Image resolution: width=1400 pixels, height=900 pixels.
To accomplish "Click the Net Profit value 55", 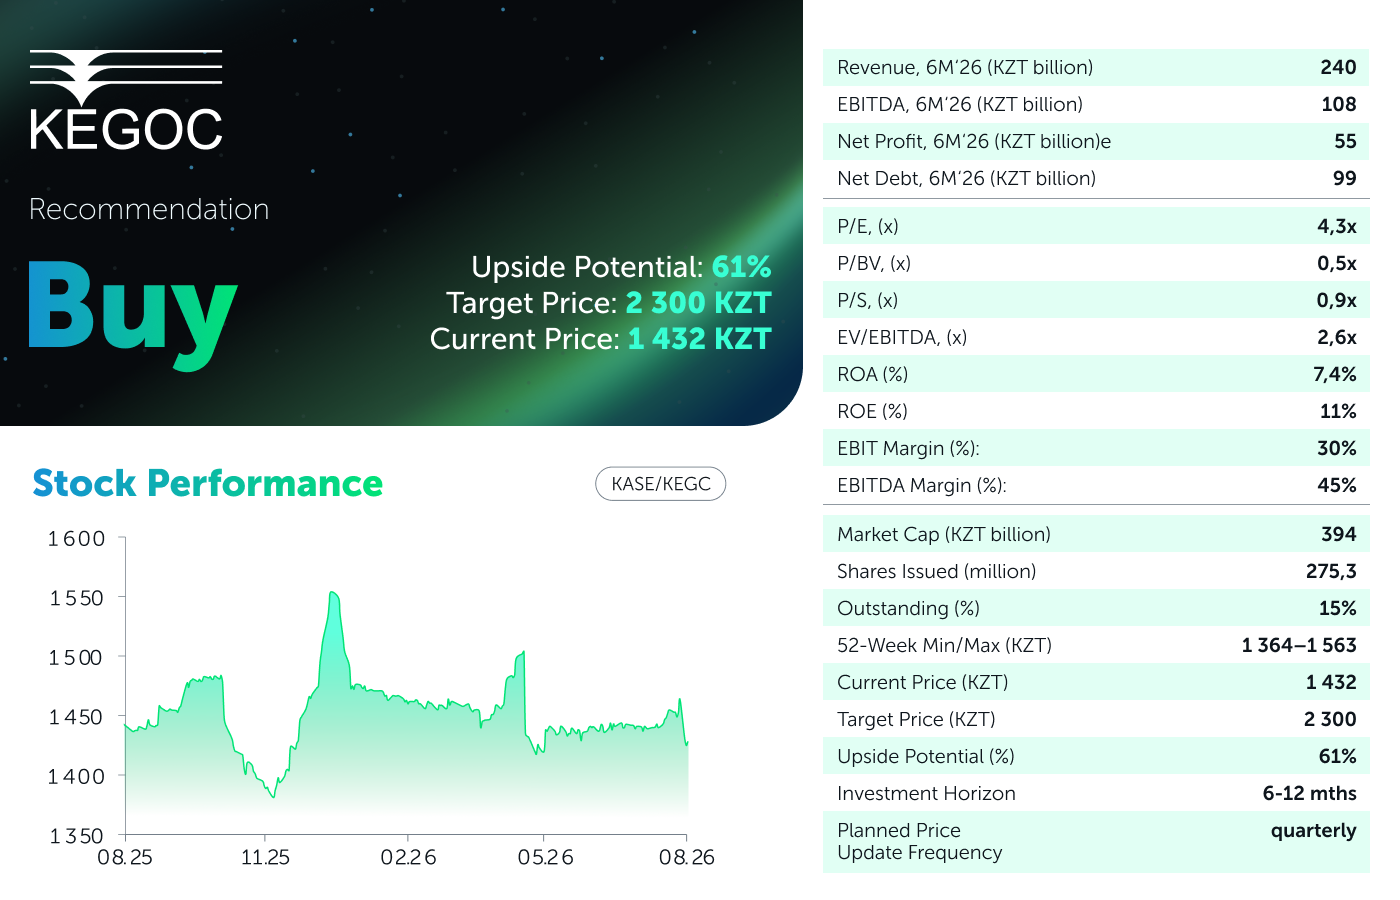I will coord(1346,141).
